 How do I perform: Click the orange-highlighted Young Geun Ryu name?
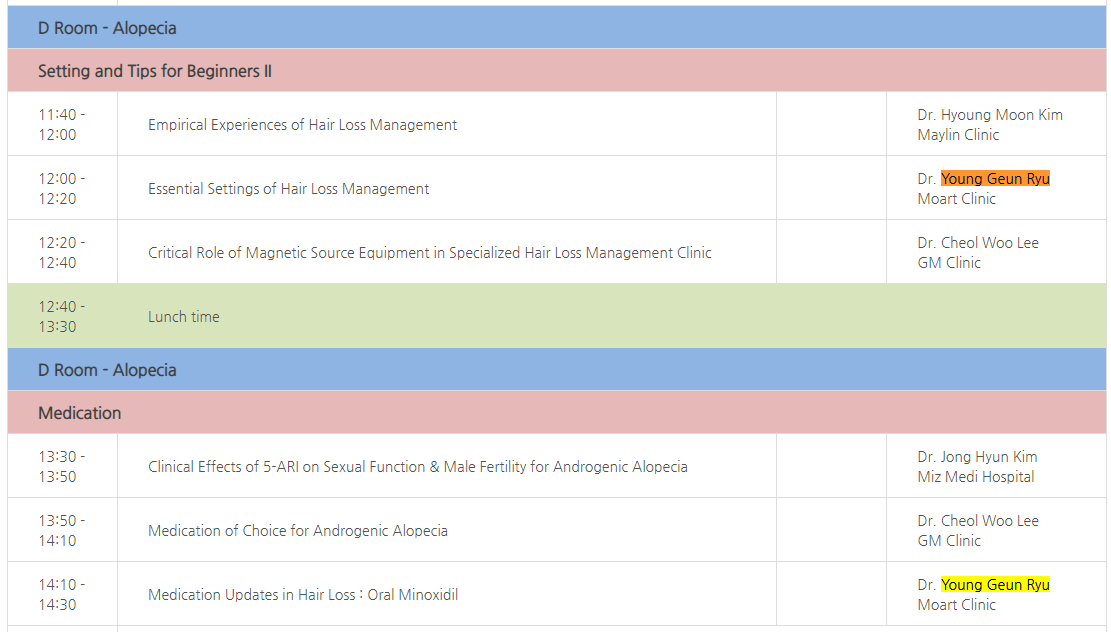pyautogui.click(x=995, y=179)
